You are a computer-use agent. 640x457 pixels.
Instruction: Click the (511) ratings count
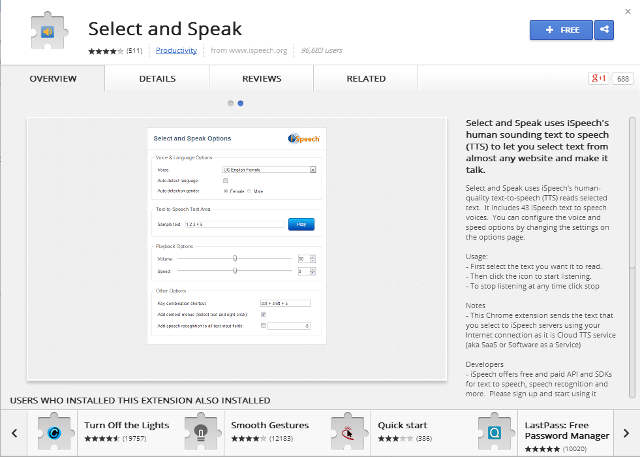click(134, 51)
